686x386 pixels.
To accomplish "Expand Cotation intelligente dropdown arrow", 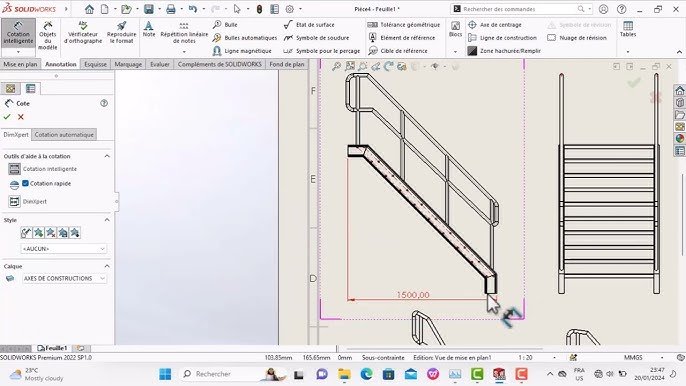I will (x=18, y=52).
